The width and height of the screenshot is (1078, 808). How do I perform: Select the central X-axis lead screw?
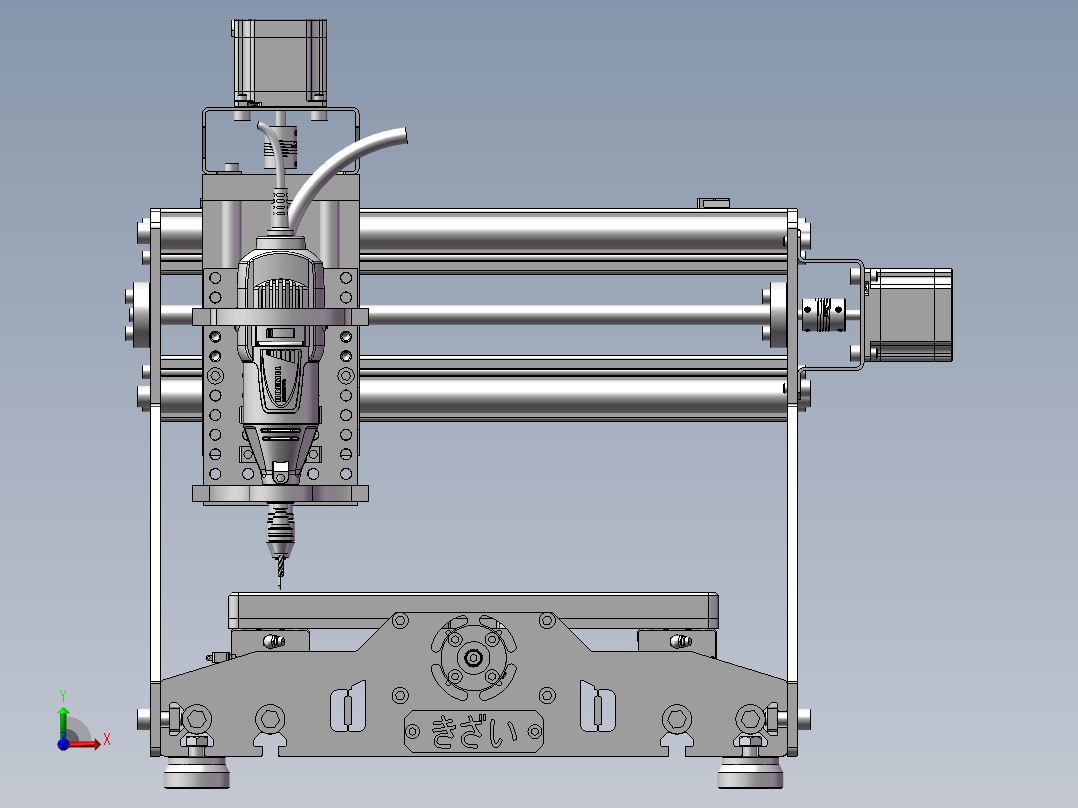click(x=567, y=315)
